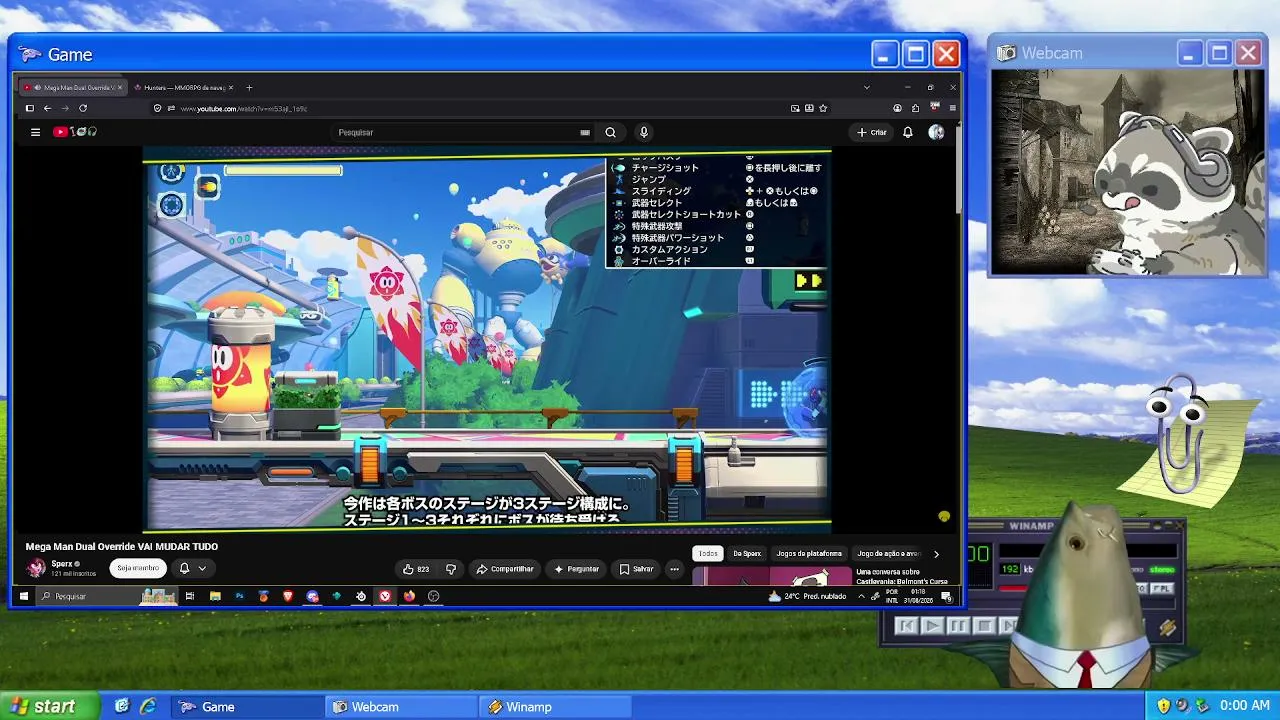The image size is (1280, 720).
Task: Open YouTube notifications bell
Action: click(908, 132)
